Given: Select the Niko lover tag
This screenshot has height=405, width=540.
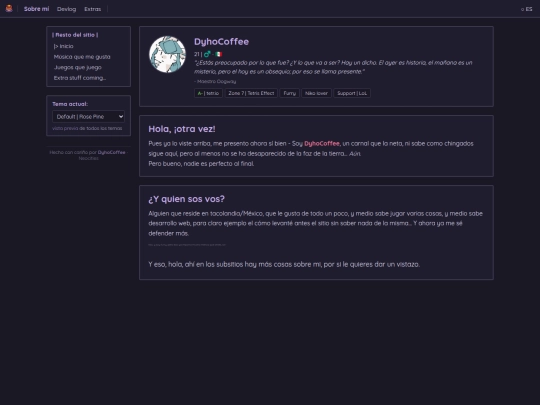Looking at the screenshot, I should [316, 93].
